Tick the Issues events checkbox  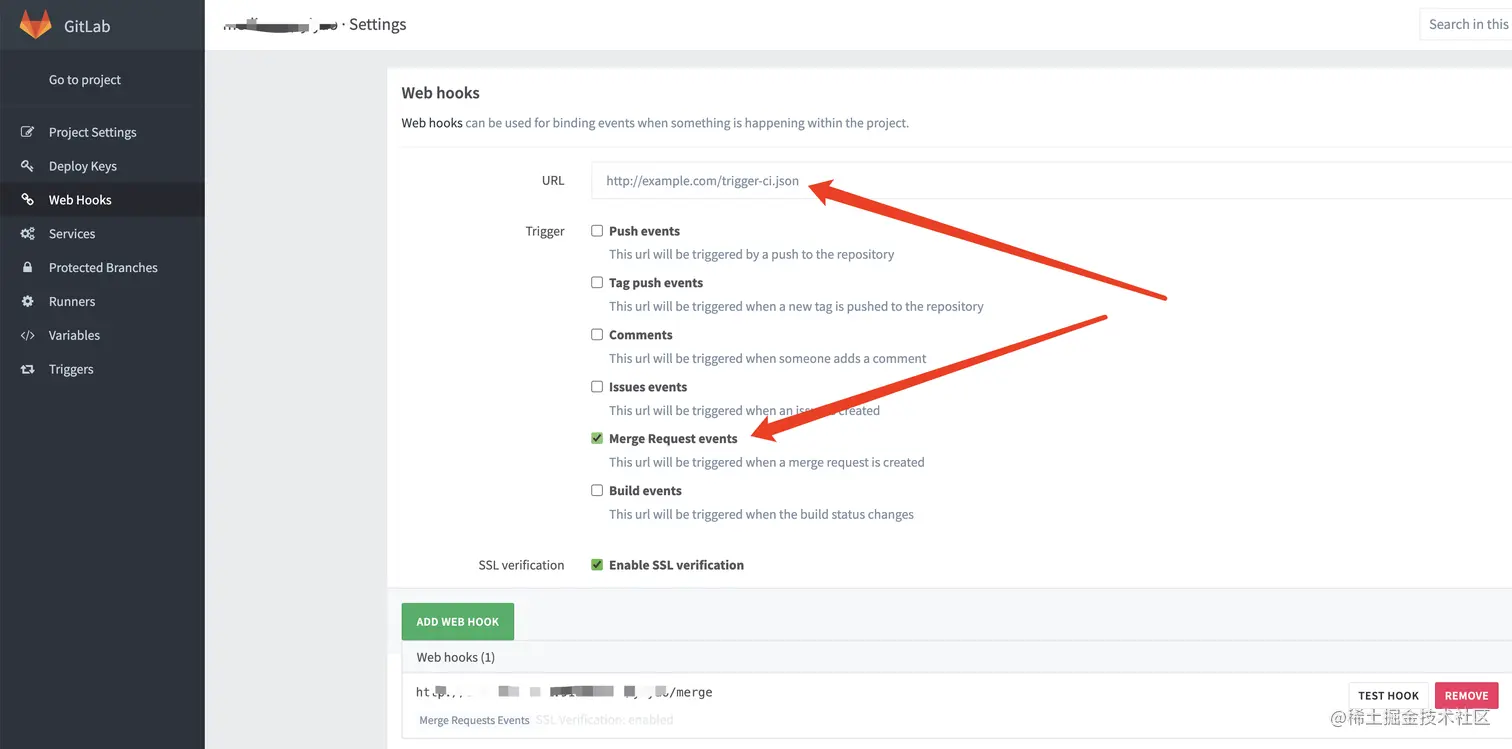click(x=597, y=386)
